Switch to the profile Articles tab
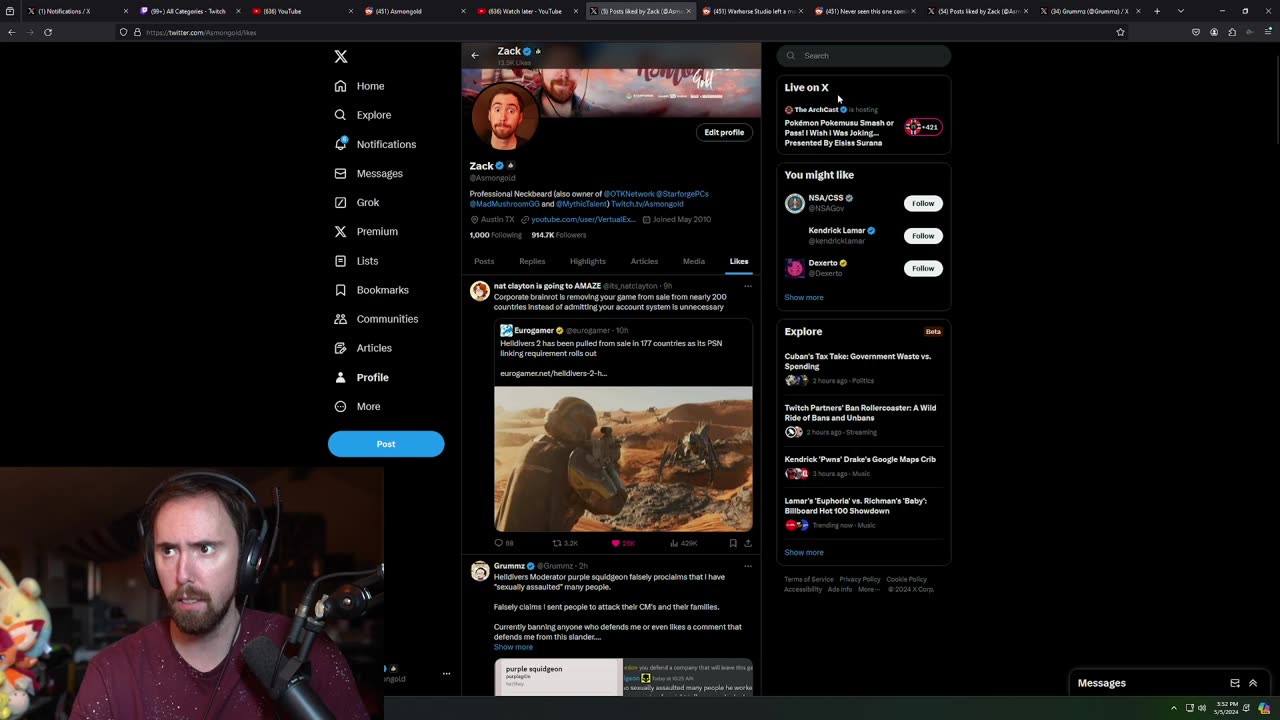 click(x=644, y=261)
